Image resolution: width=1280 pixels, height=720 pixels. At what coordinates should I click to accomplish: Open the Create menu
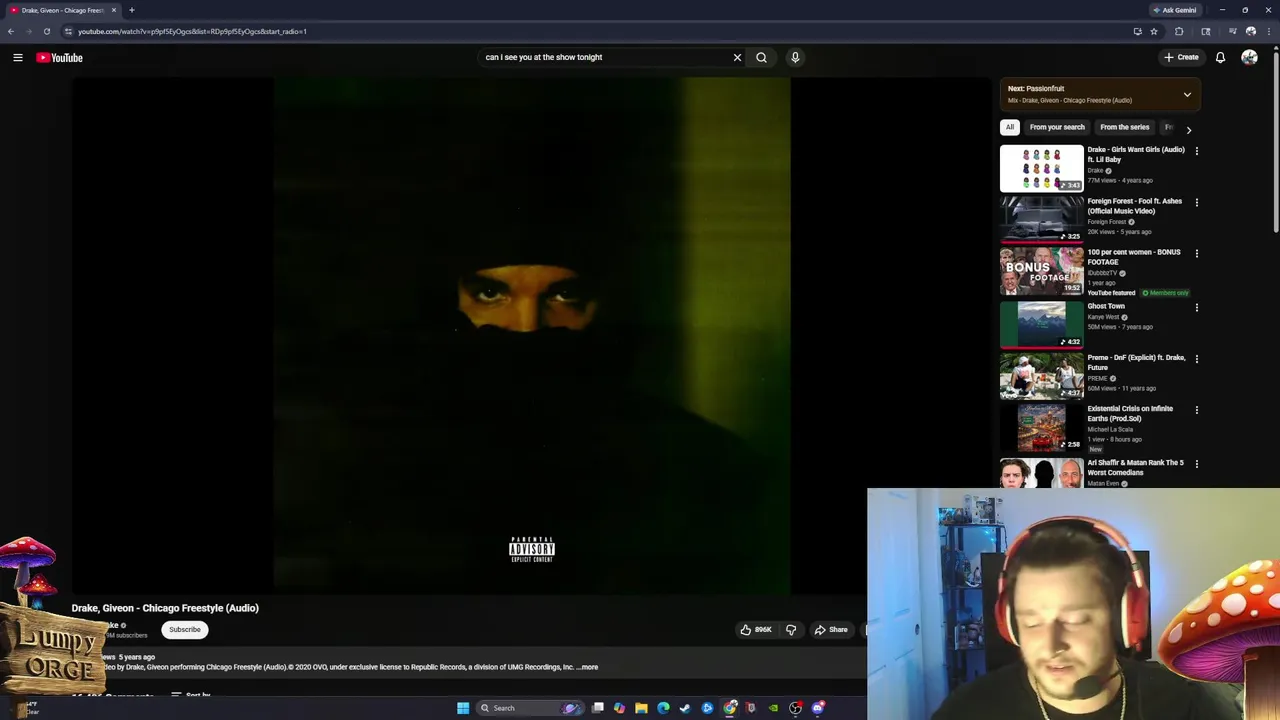pos(1181,57)
